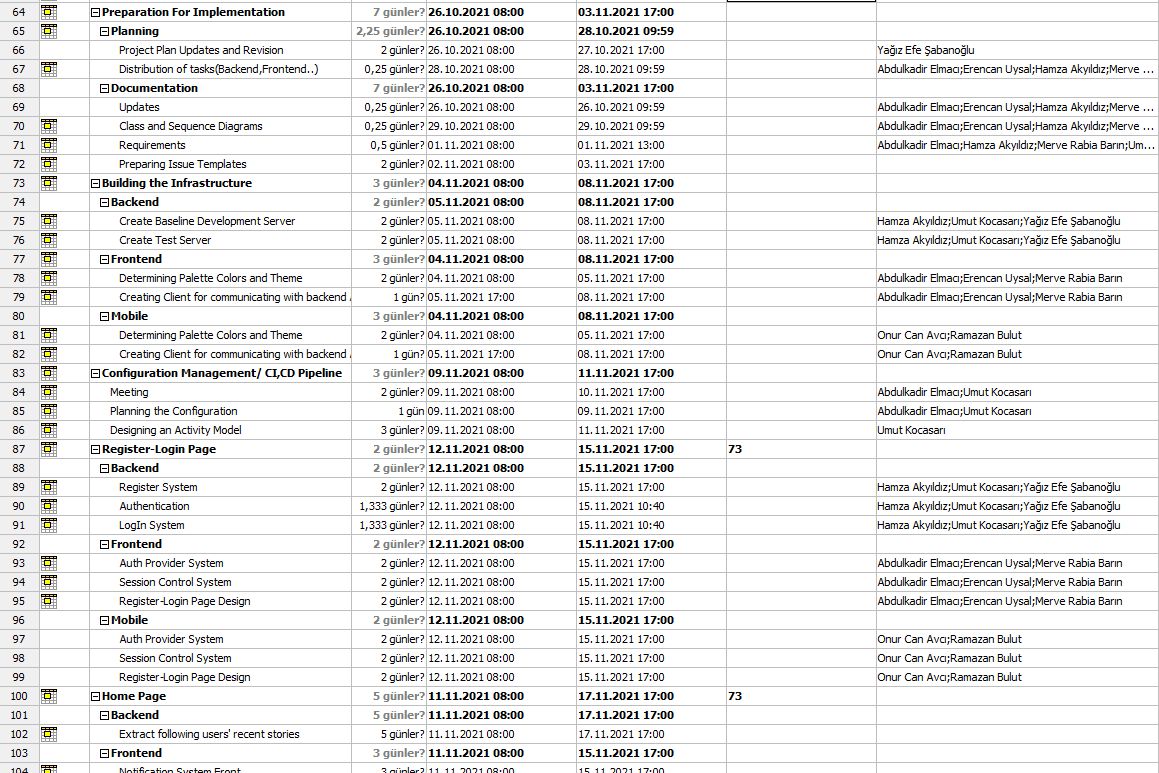The height and width of the screenshot is (773, 1159).
Task: Click the indicator icon for Configuration Management row
Action: 49,373
